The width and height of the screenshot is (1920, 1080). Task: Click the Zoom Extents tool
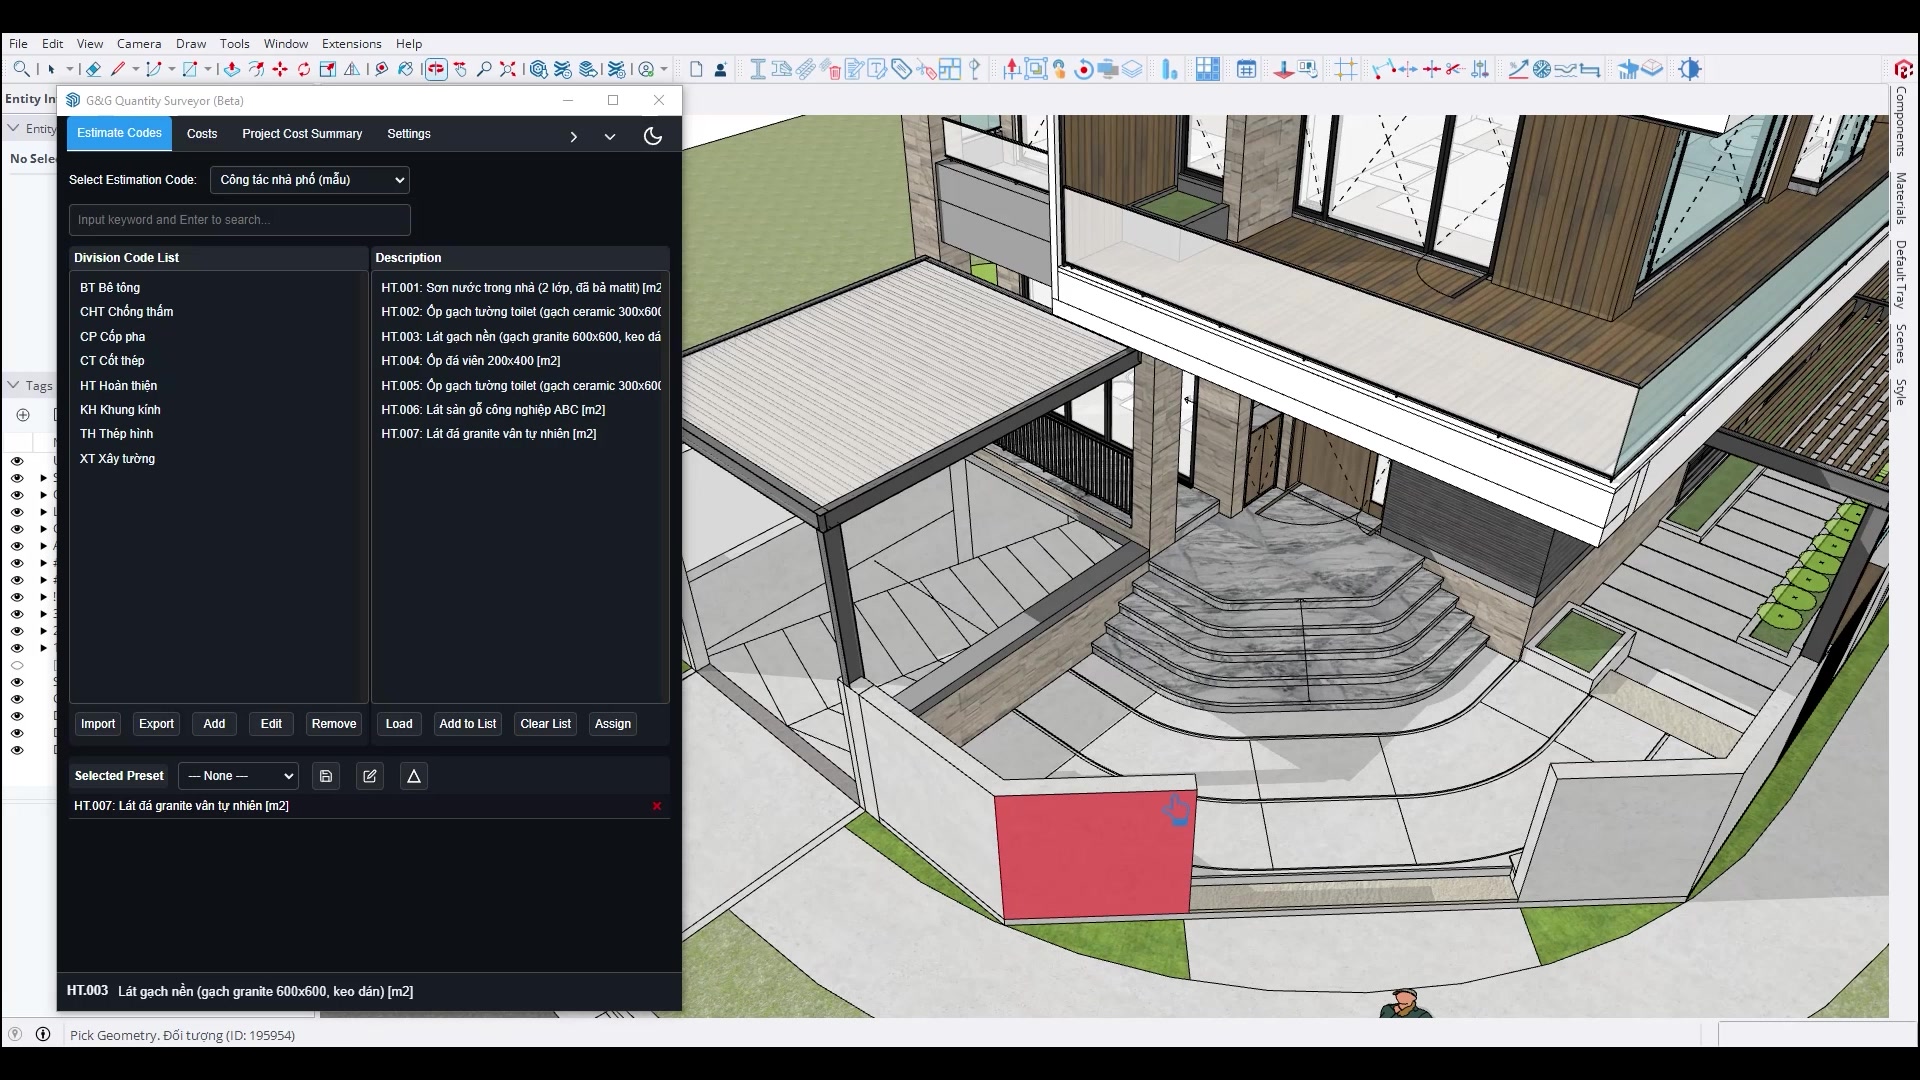pyautogui.click(x=508, y=69)
